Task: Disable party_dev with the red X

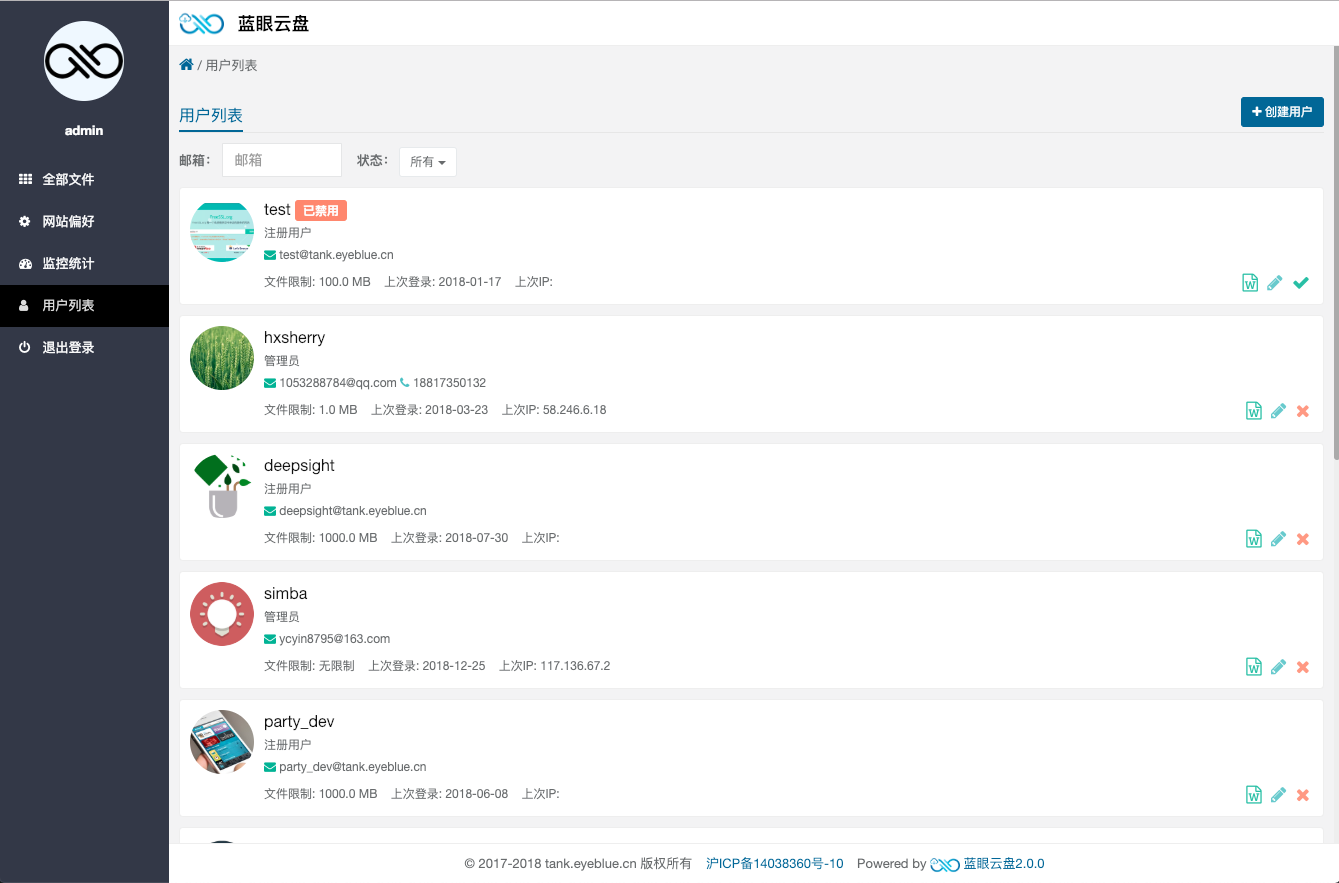Action: [x=1302, y=795]
